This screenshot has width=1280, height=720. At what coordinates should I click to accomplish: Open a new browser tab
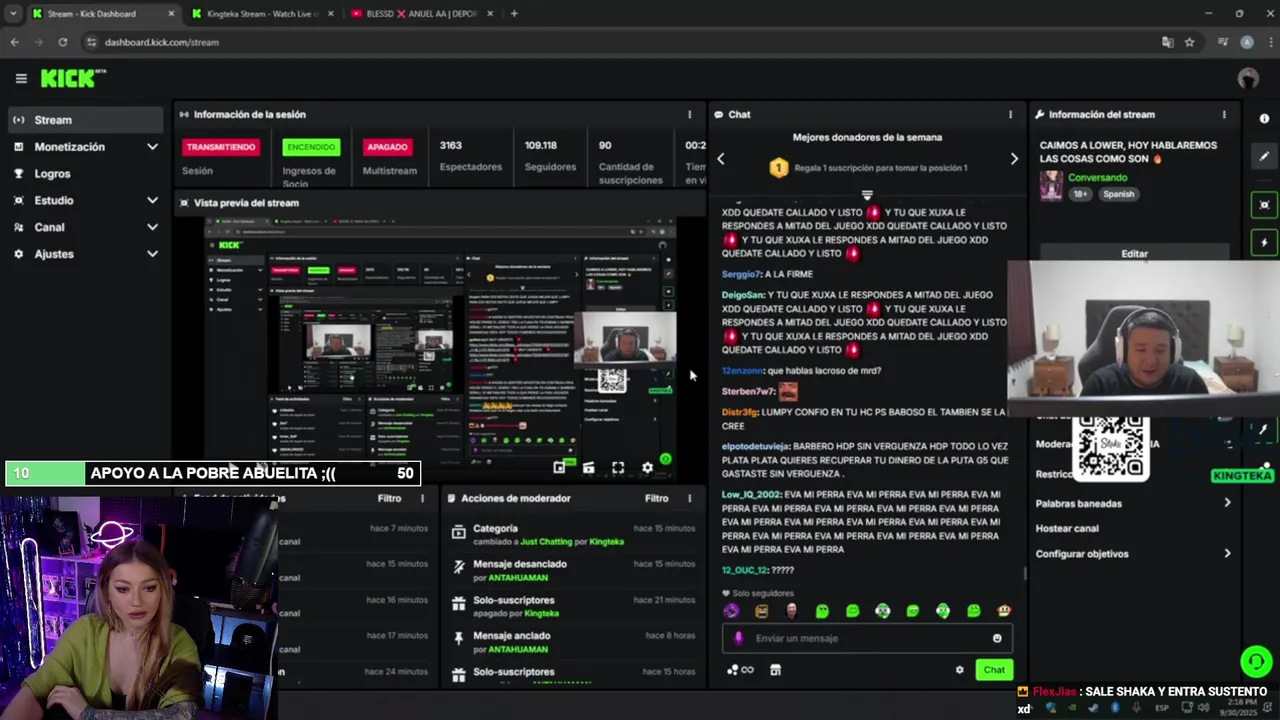[x=514, y=14]
